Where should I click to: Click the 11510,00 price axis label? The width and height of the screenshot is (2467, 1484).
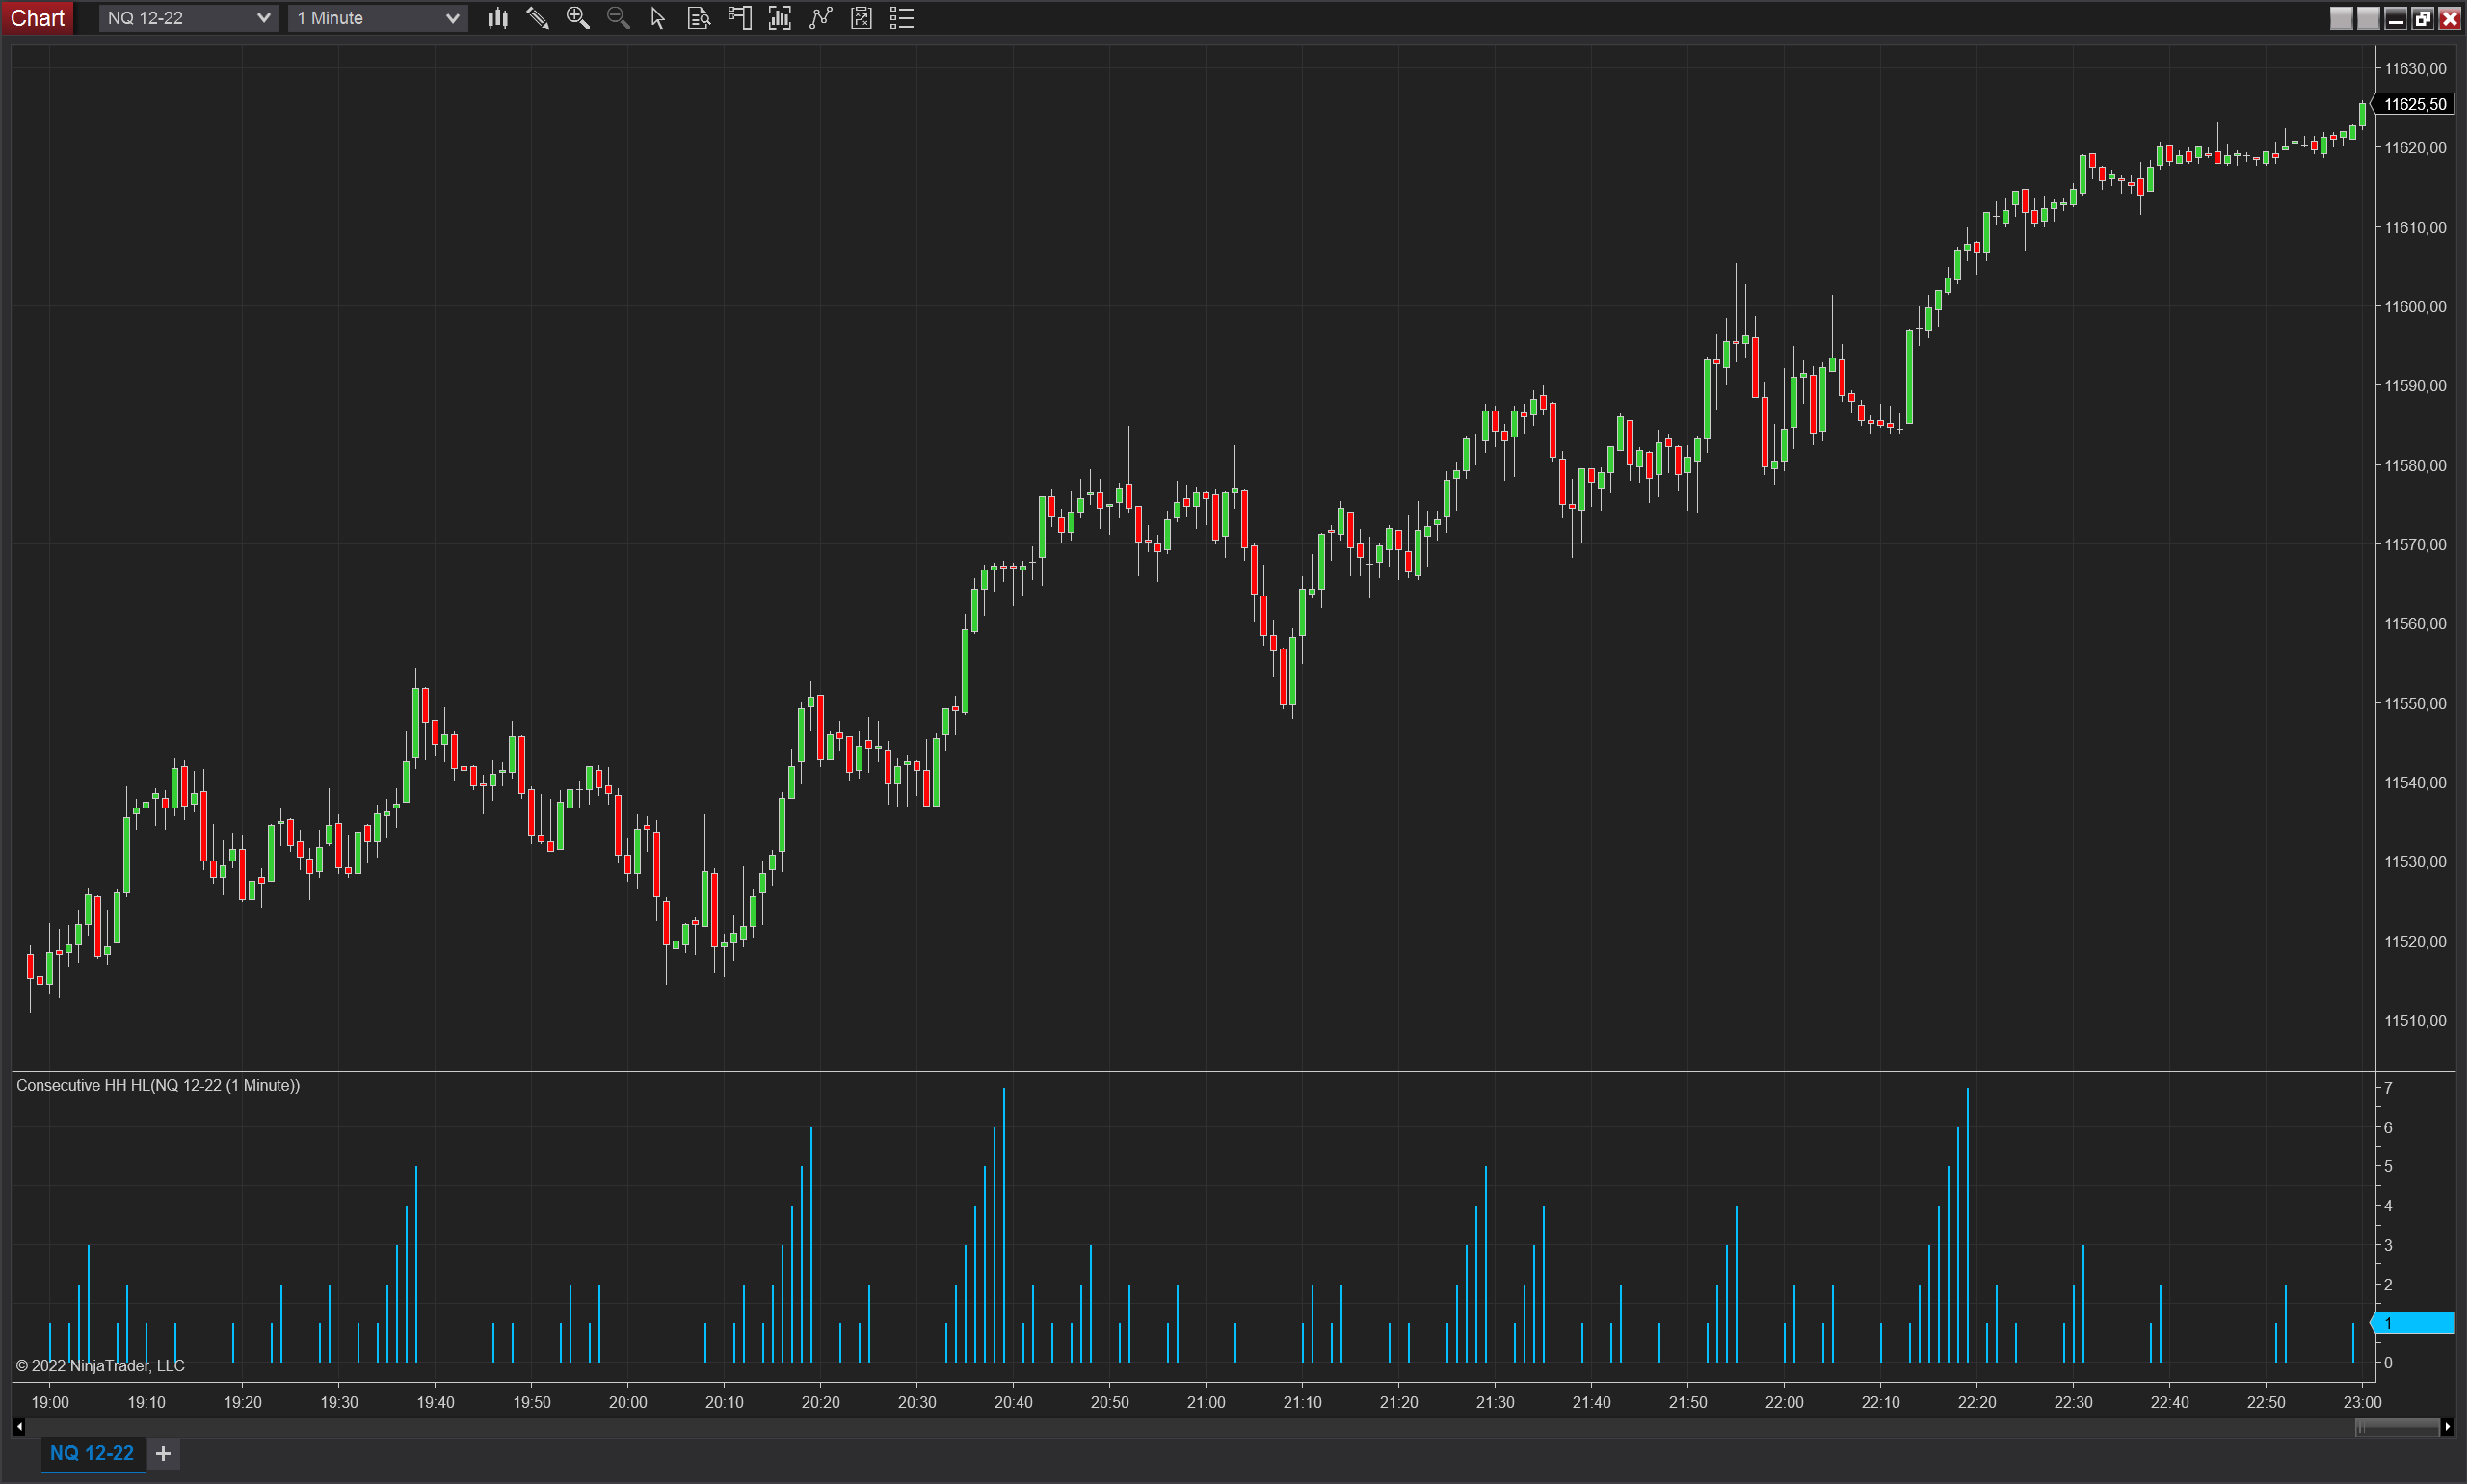coord(2415,1021)
